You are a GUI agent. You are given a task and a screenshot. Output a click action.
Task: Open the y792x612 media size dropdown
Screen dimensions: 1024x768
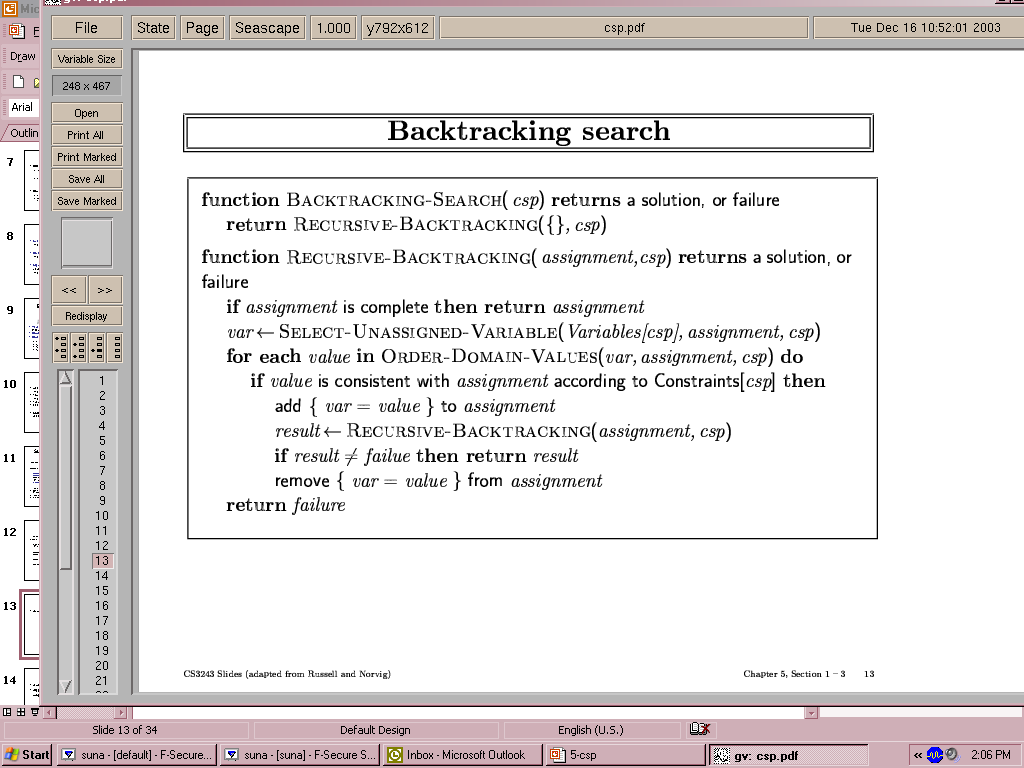click(397, 28)
